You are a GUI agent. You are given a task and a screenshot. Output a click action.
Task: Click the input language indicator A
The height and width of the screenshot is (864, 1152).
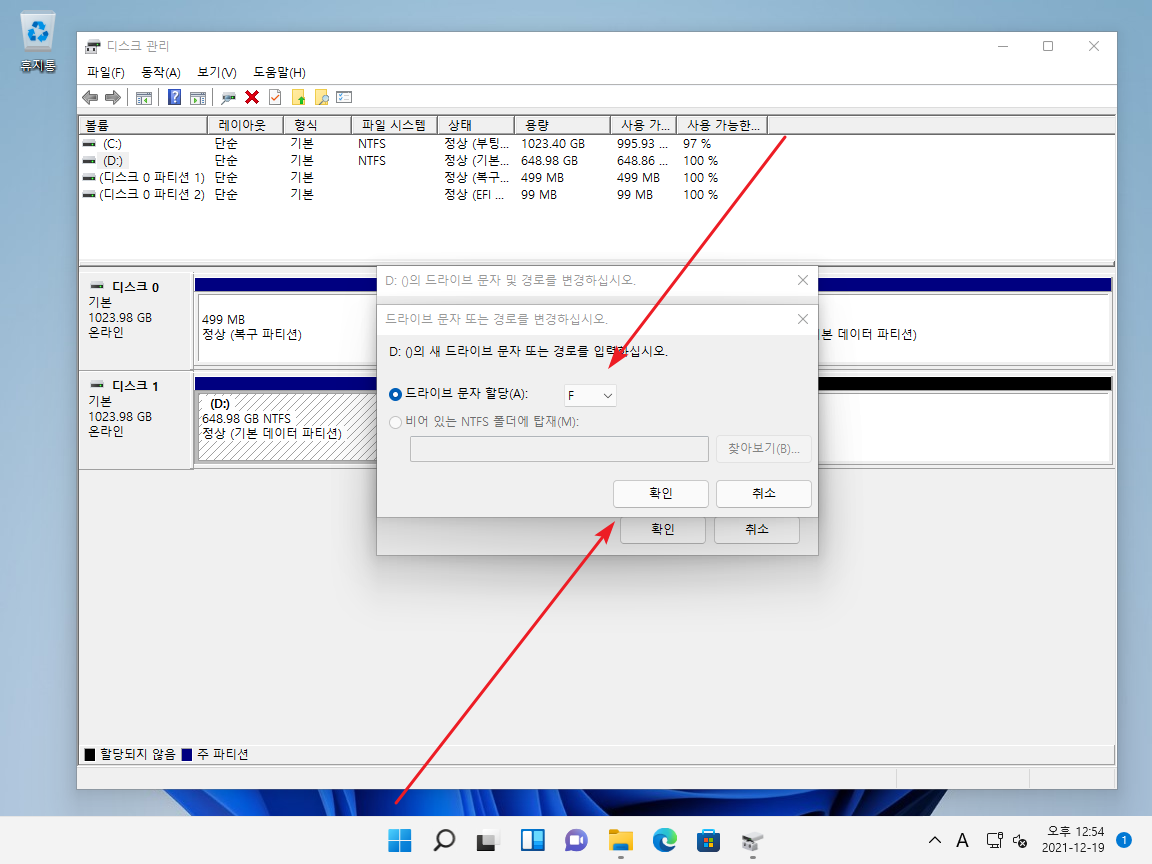click(x=962, y=840)
